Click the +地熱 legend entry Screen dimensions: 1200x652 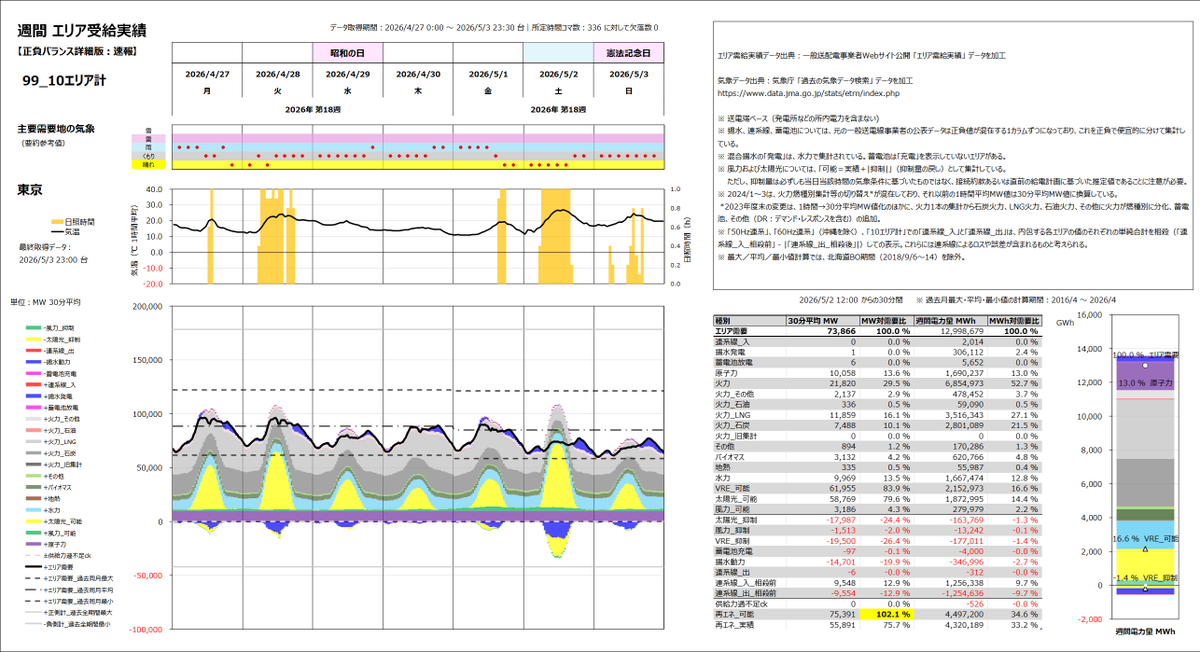pyautogui.click(x=45, y=498)
